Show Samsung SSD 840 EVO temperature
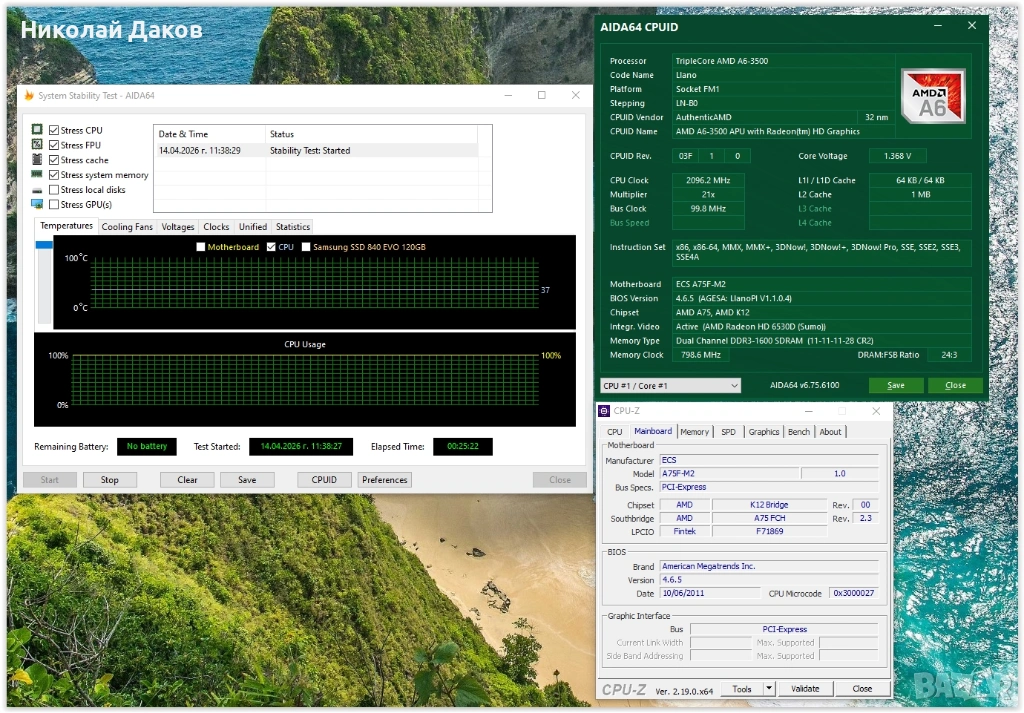Viewport: 1024px width, 713px height. 306,247
